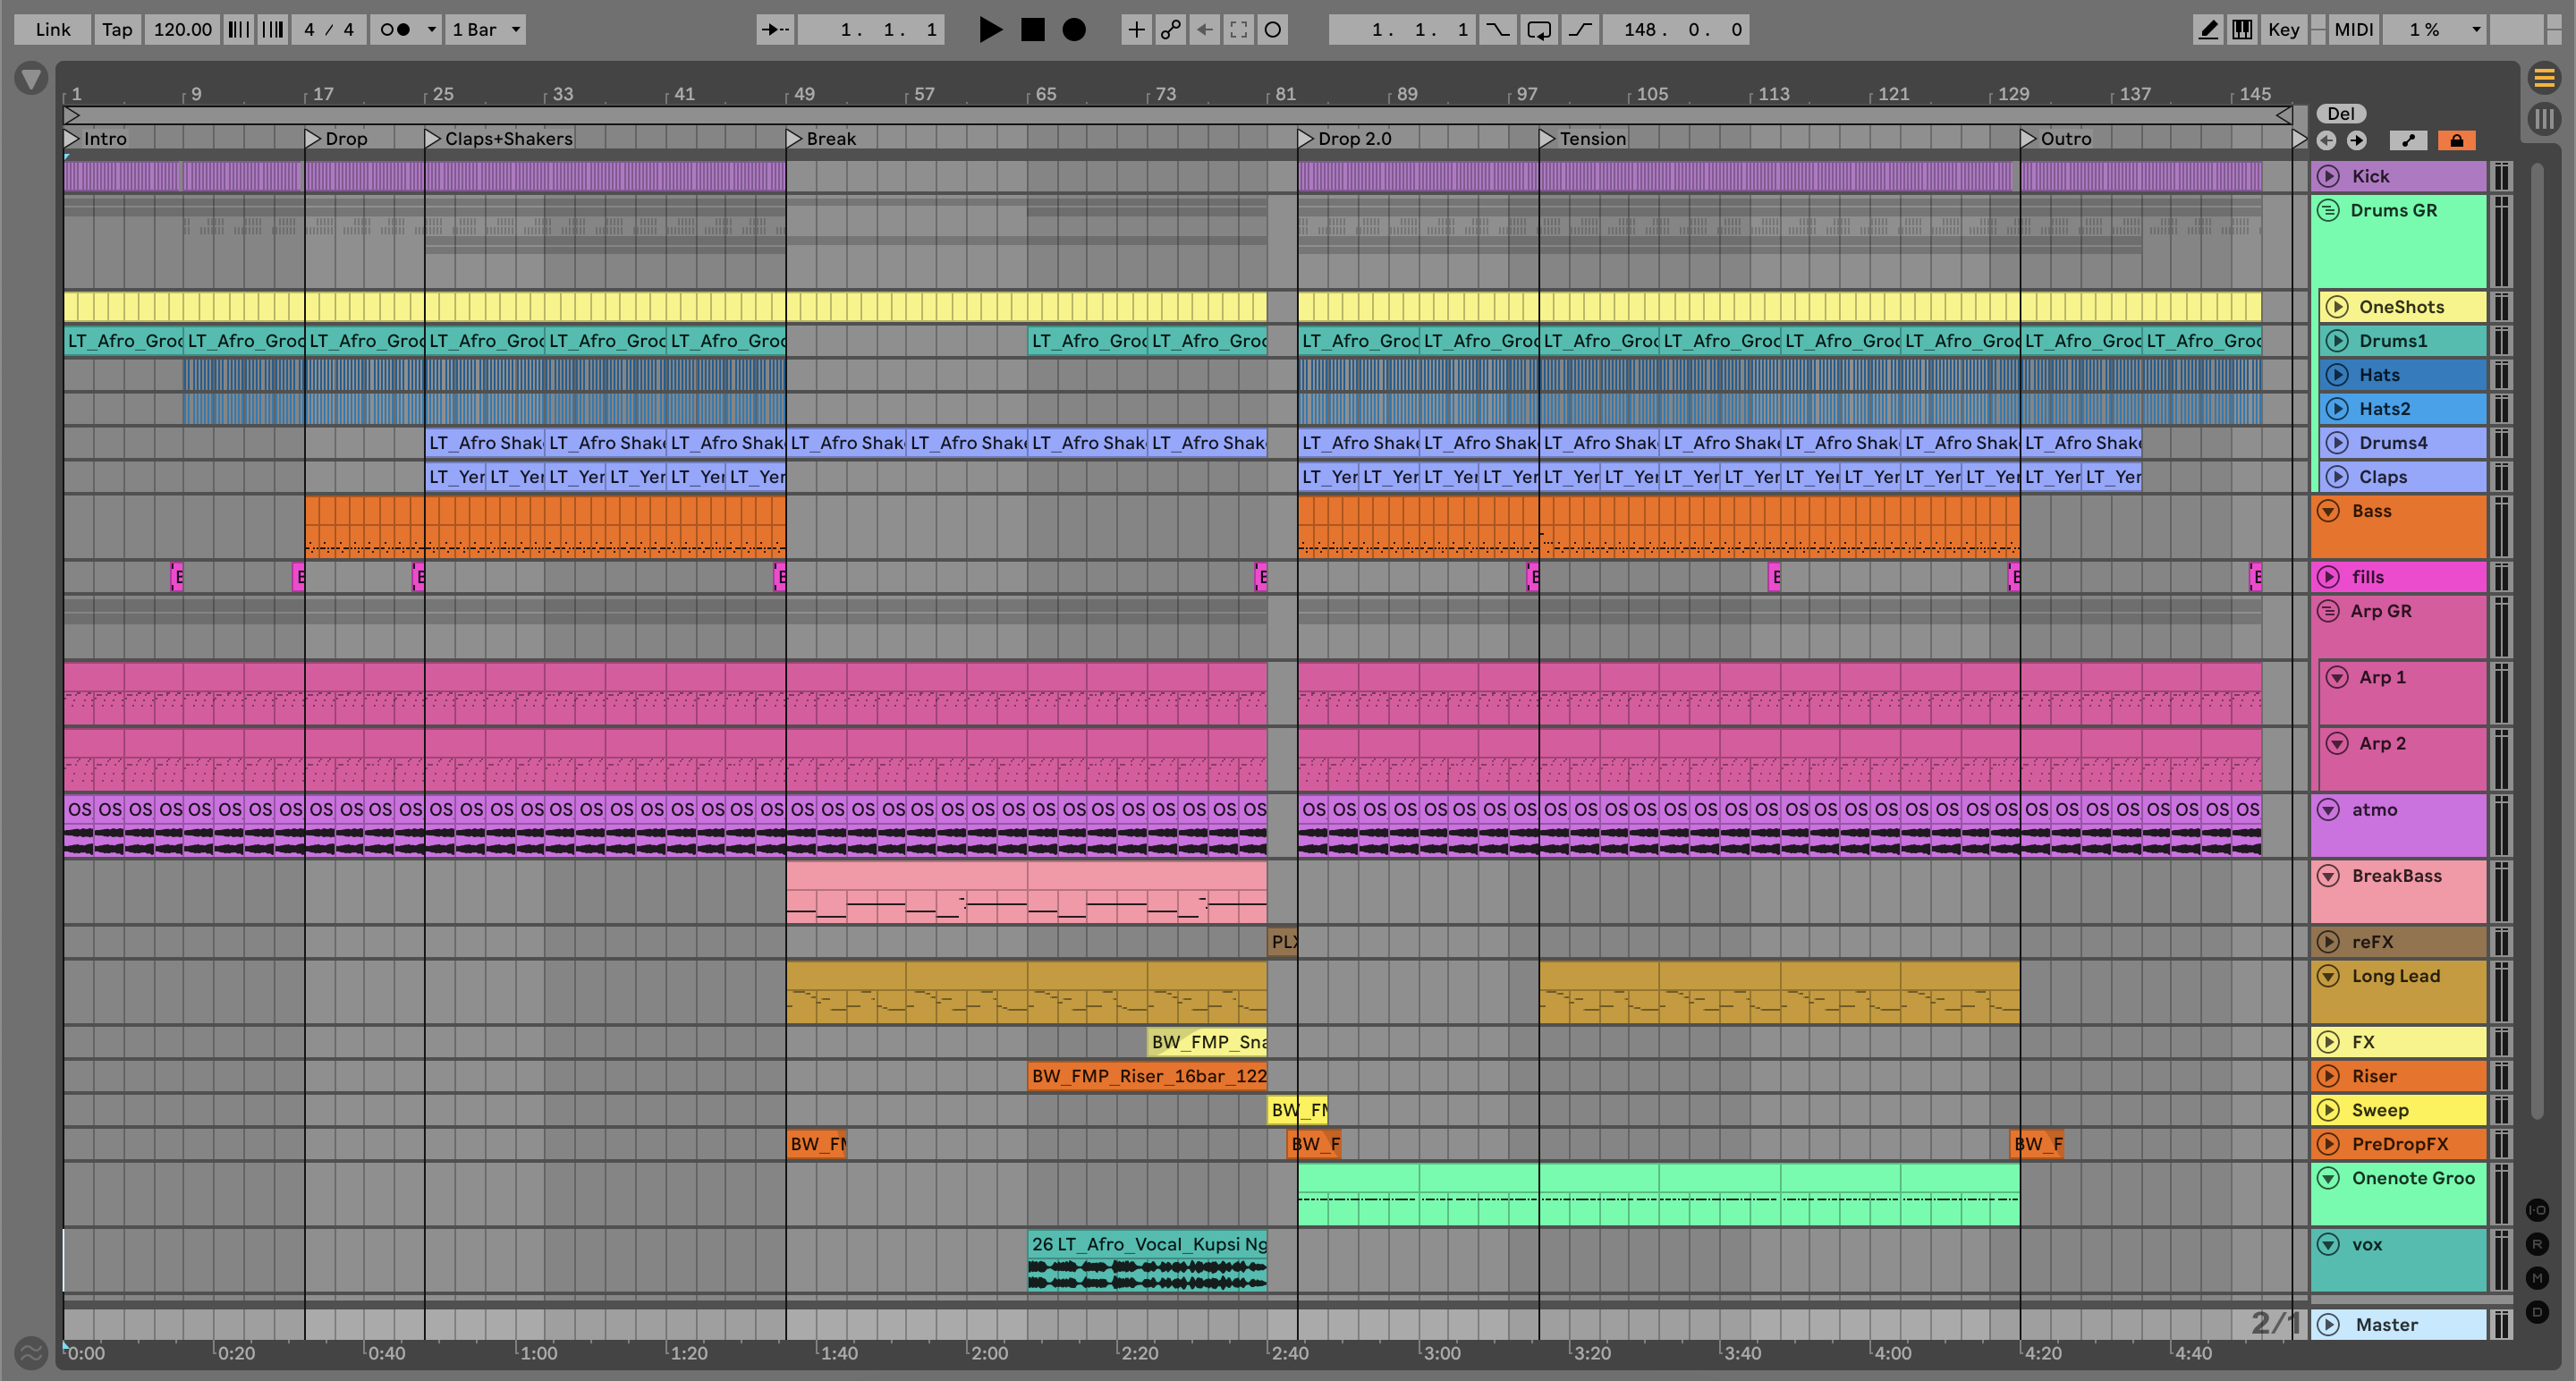This screenshot has width=2576, height=1381.
Task: Click the Key map mode button
Action: click(2283, 29)
